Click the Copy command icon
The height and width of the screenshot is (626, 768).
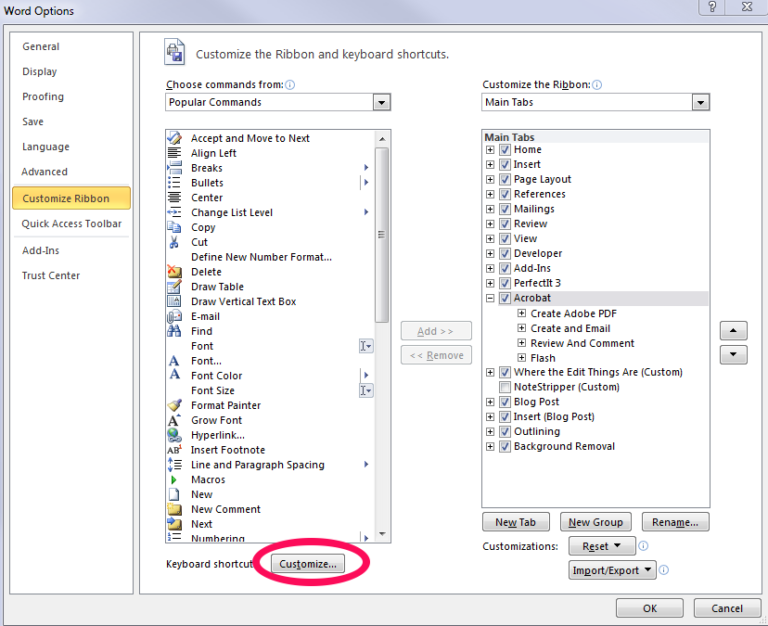coord(174,227)
